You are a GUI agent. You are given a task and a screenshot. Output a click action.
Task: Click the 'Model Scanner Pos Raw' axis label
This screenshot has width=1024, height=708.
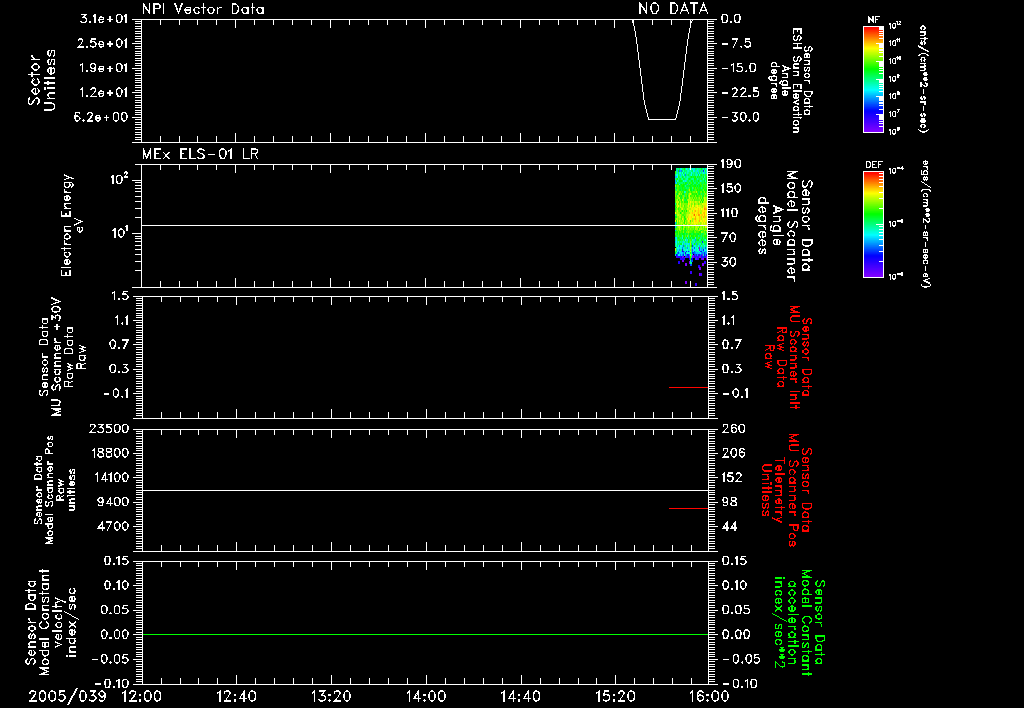(x=55, y=490)
